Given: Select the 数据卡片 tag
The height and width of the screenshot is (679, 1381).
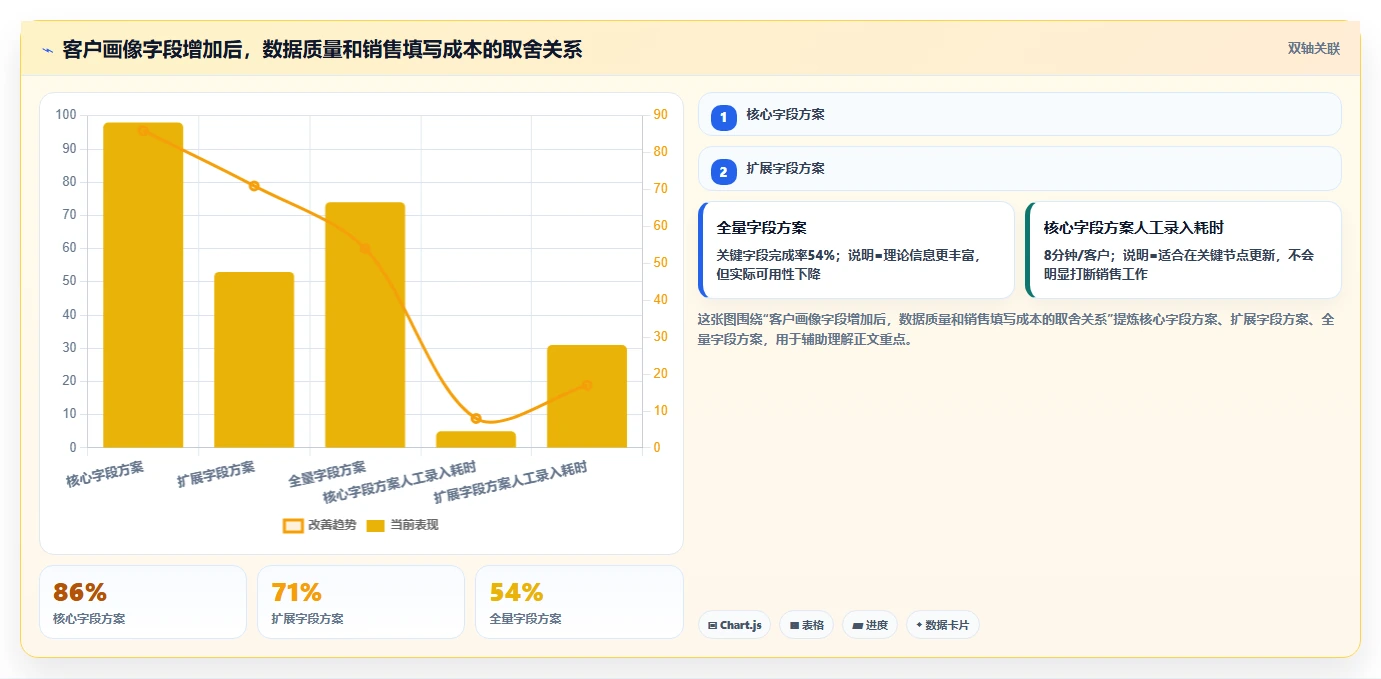Looking at the screenshot, I should click(x=943, y=625).
